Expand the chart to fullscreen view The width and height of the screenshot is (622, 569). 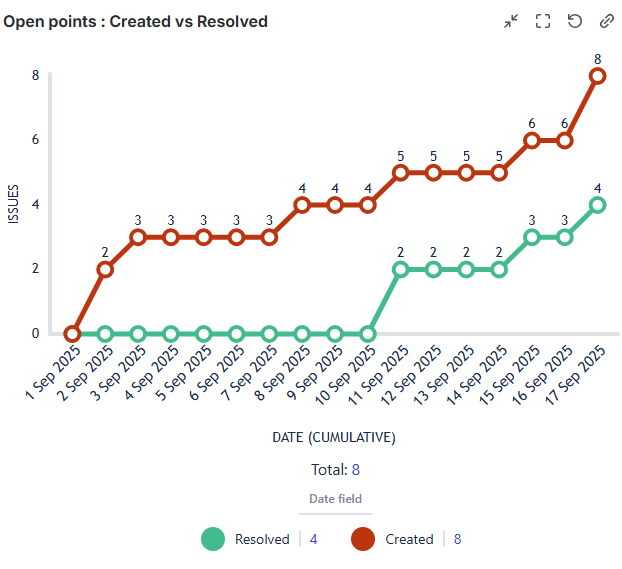pos(543,21)
